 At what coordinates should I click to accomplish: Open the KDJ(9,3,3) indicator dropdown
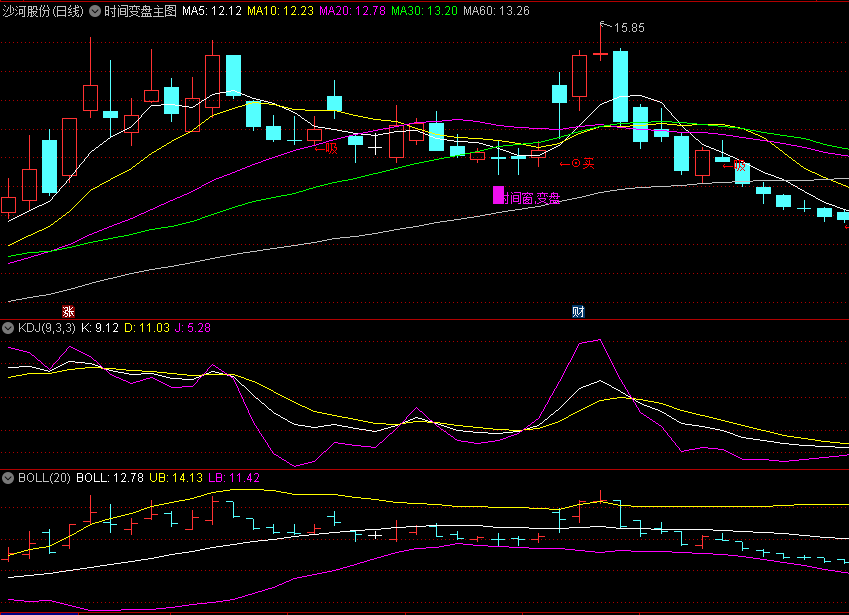coord(8,328)
